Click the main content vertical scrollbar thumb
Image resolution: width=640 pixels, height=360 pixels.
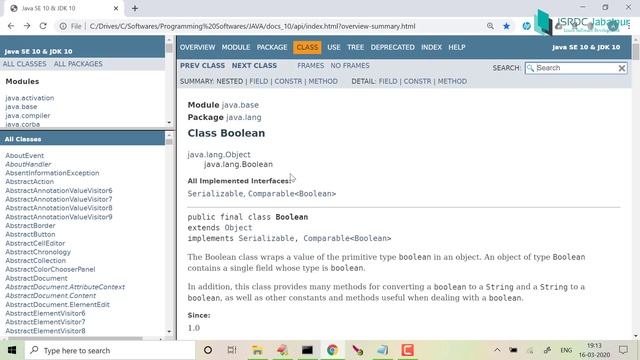(x=636, y=51)
